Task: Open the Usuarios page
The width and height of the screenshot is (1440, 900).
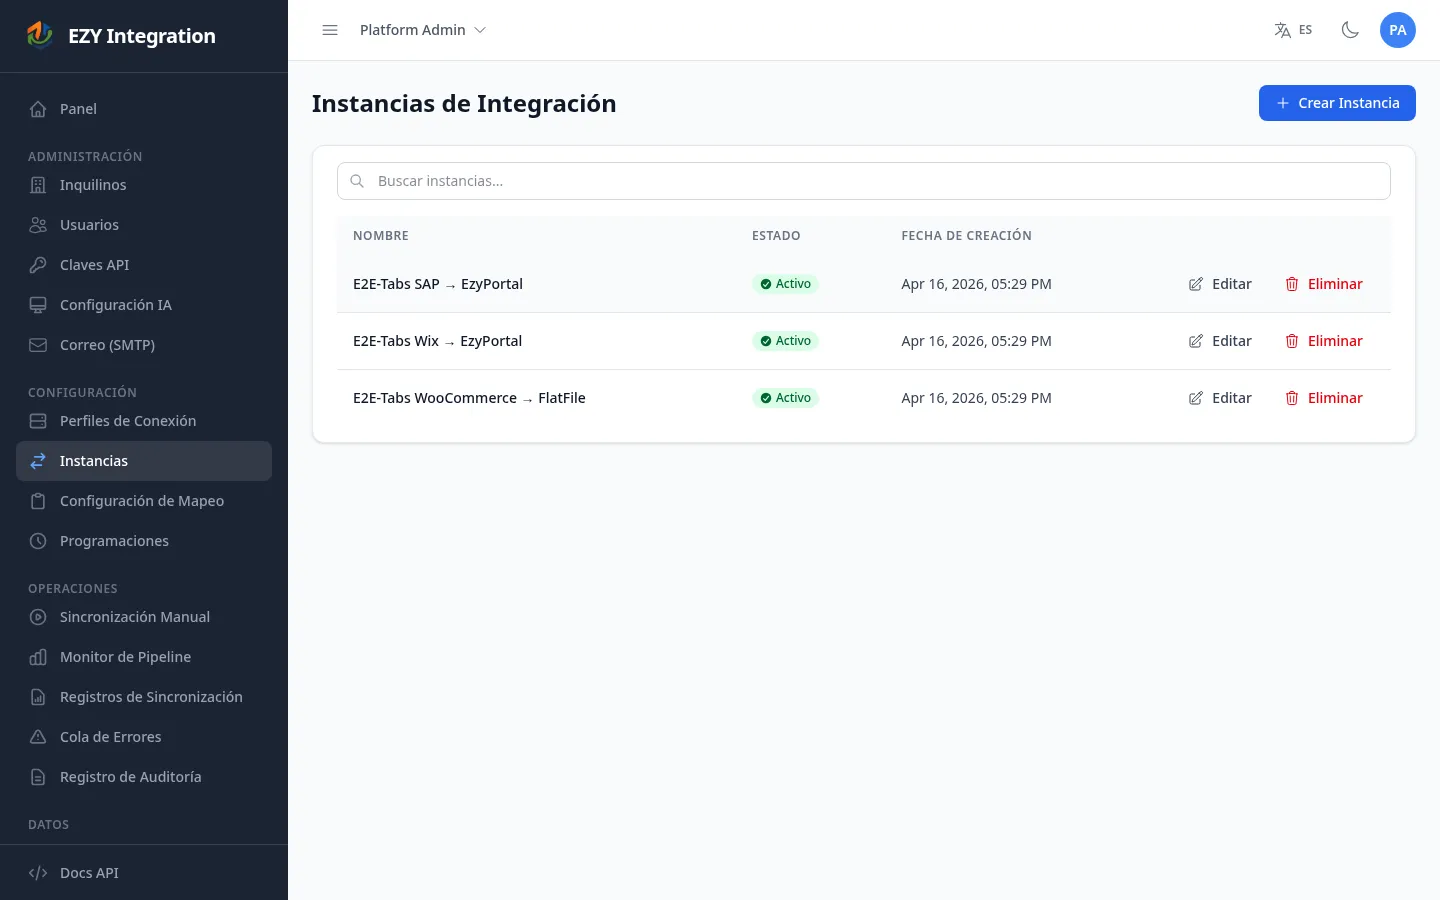Action: 144,225
